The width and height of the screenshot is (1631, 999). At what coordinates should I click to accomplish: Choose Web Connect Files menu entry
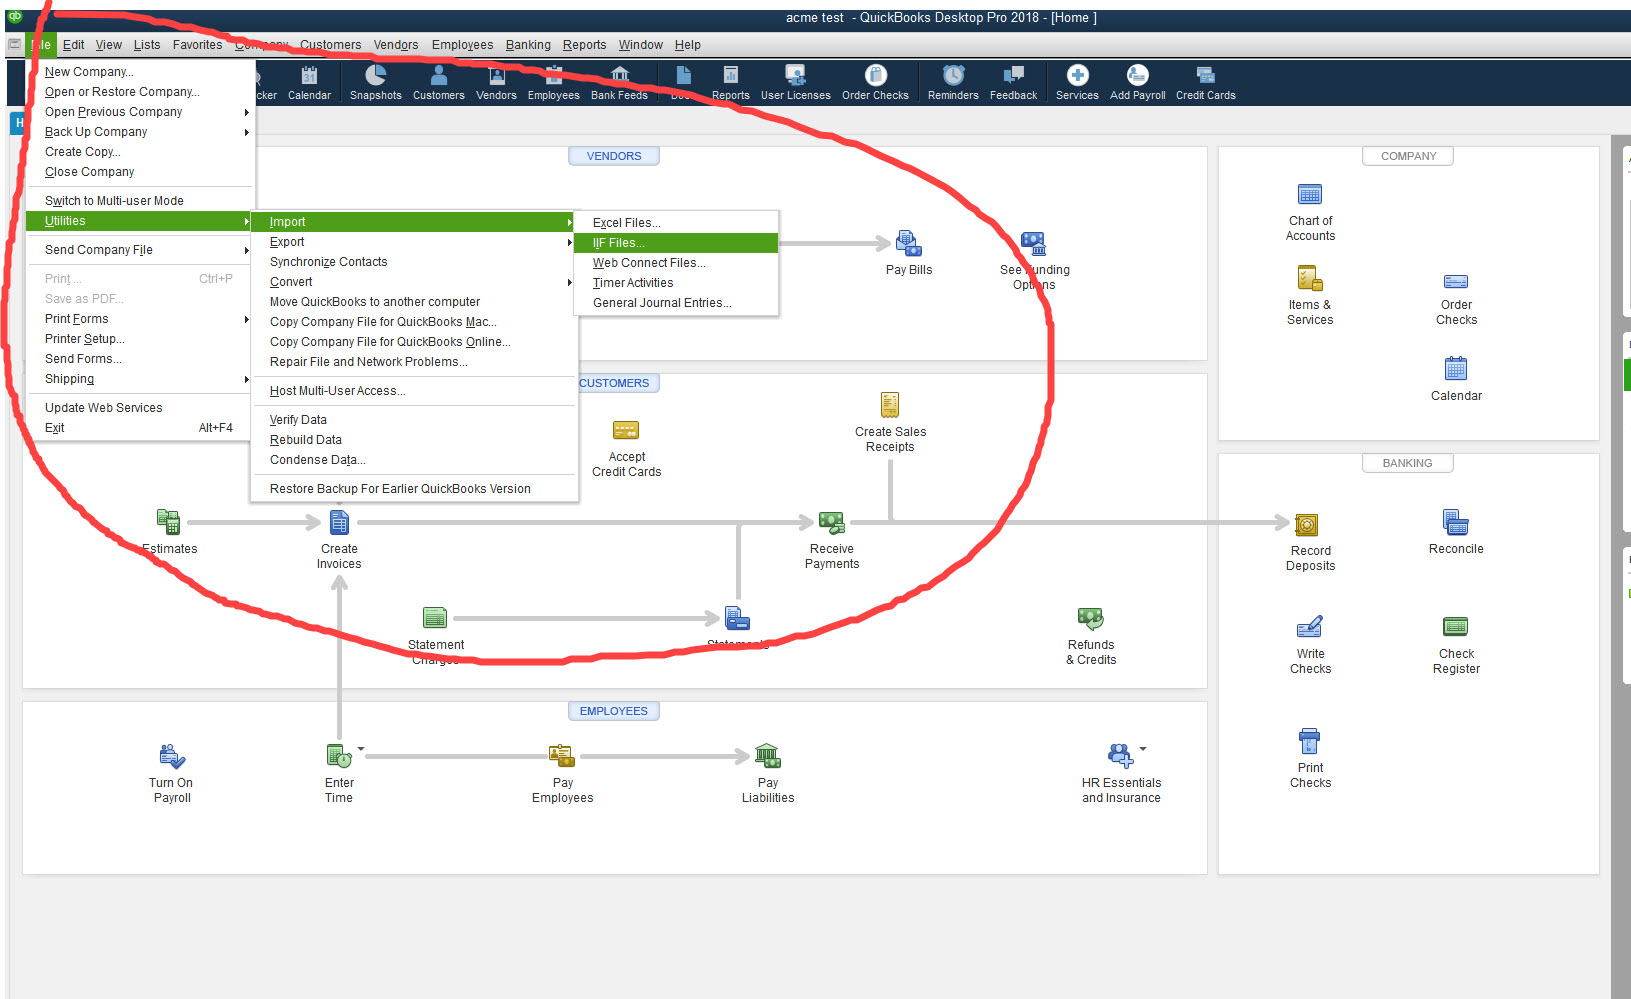click(676, 263)
